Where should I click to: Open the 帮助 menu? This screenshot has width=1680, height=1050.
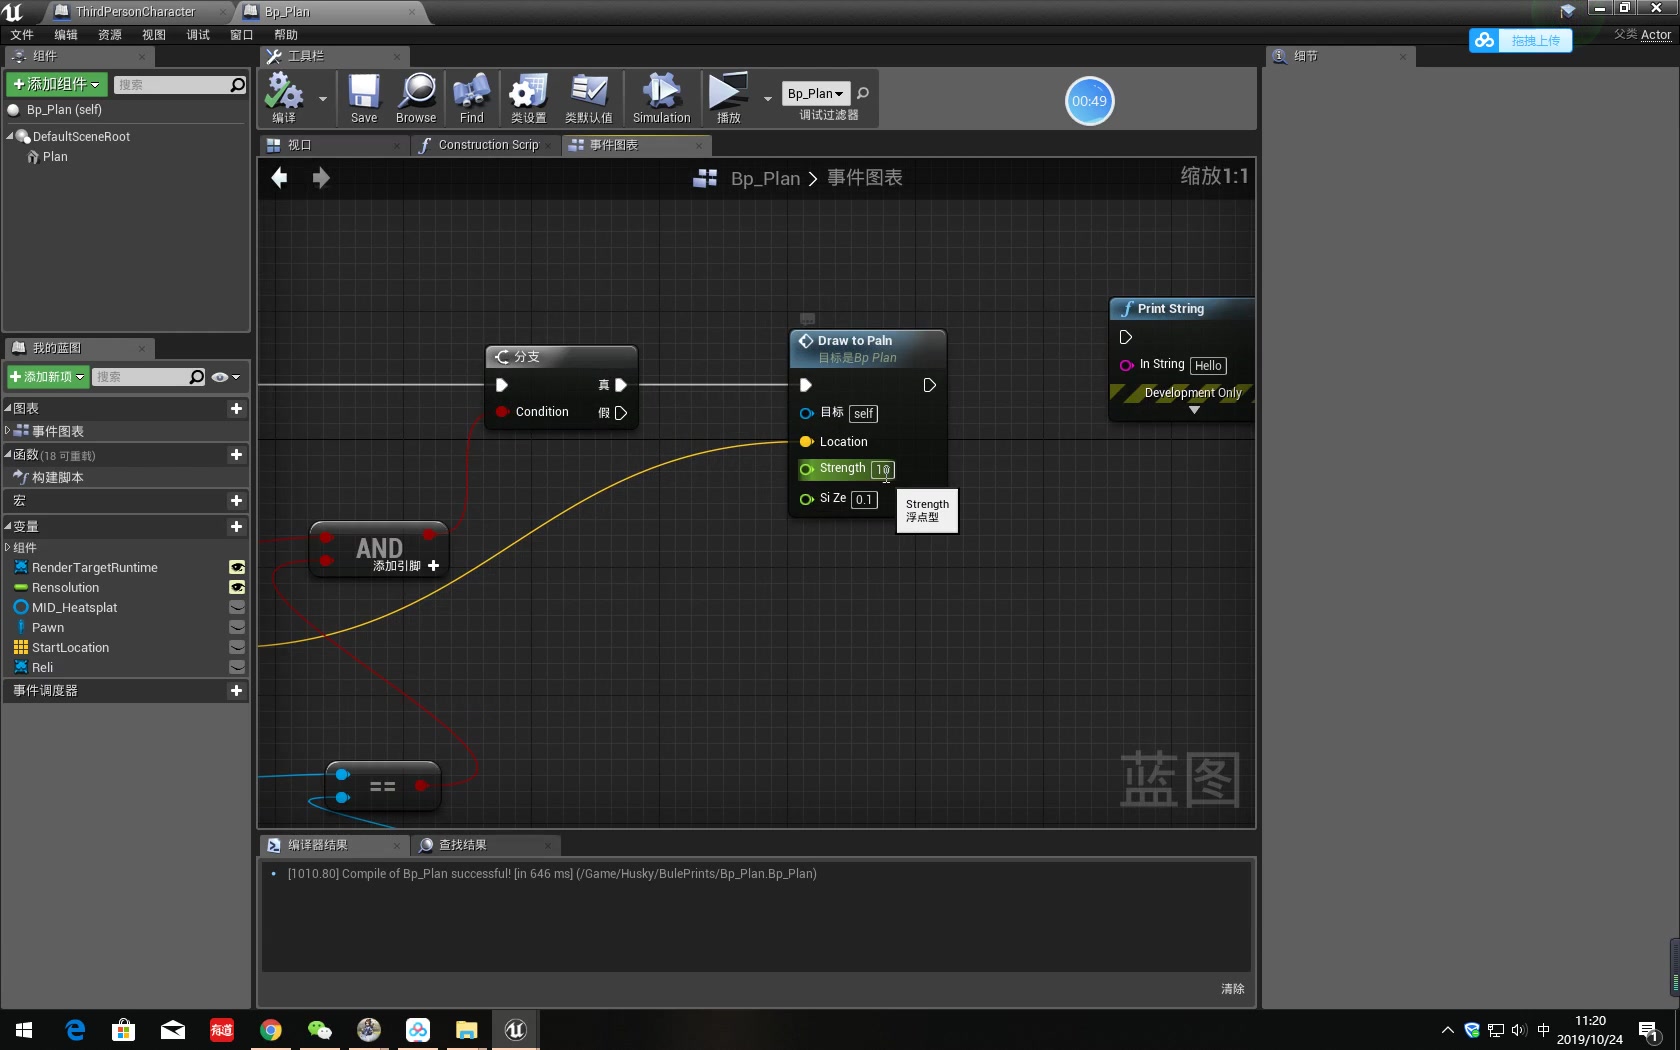point(286,34)
